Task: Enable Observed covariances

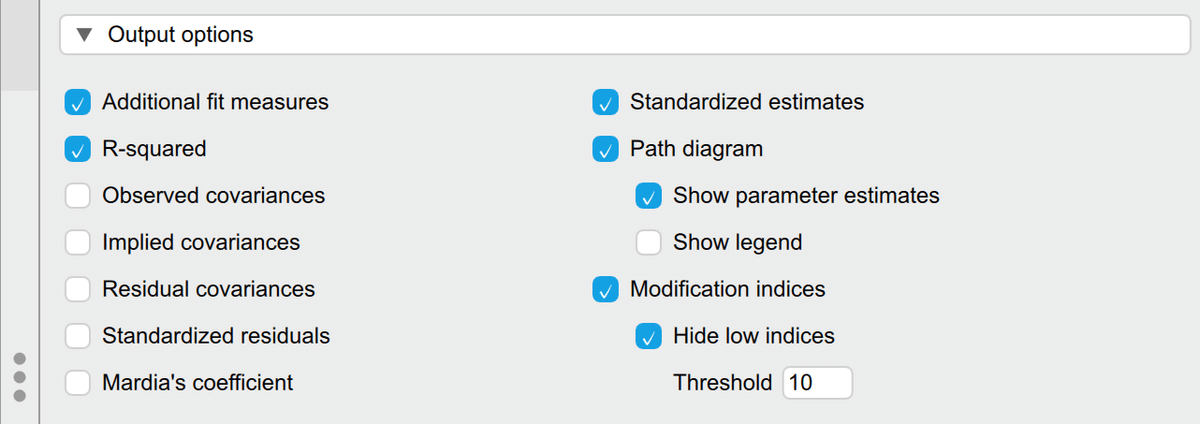Action: click(78, 196)
